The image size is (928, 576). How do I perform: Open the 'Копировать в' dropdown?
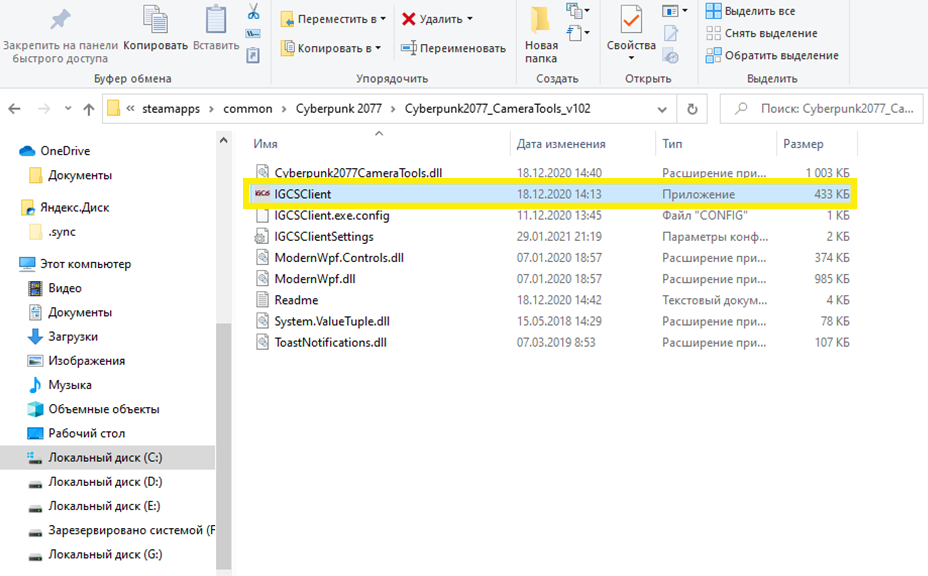pyautogui.click(x=331, y=48)
